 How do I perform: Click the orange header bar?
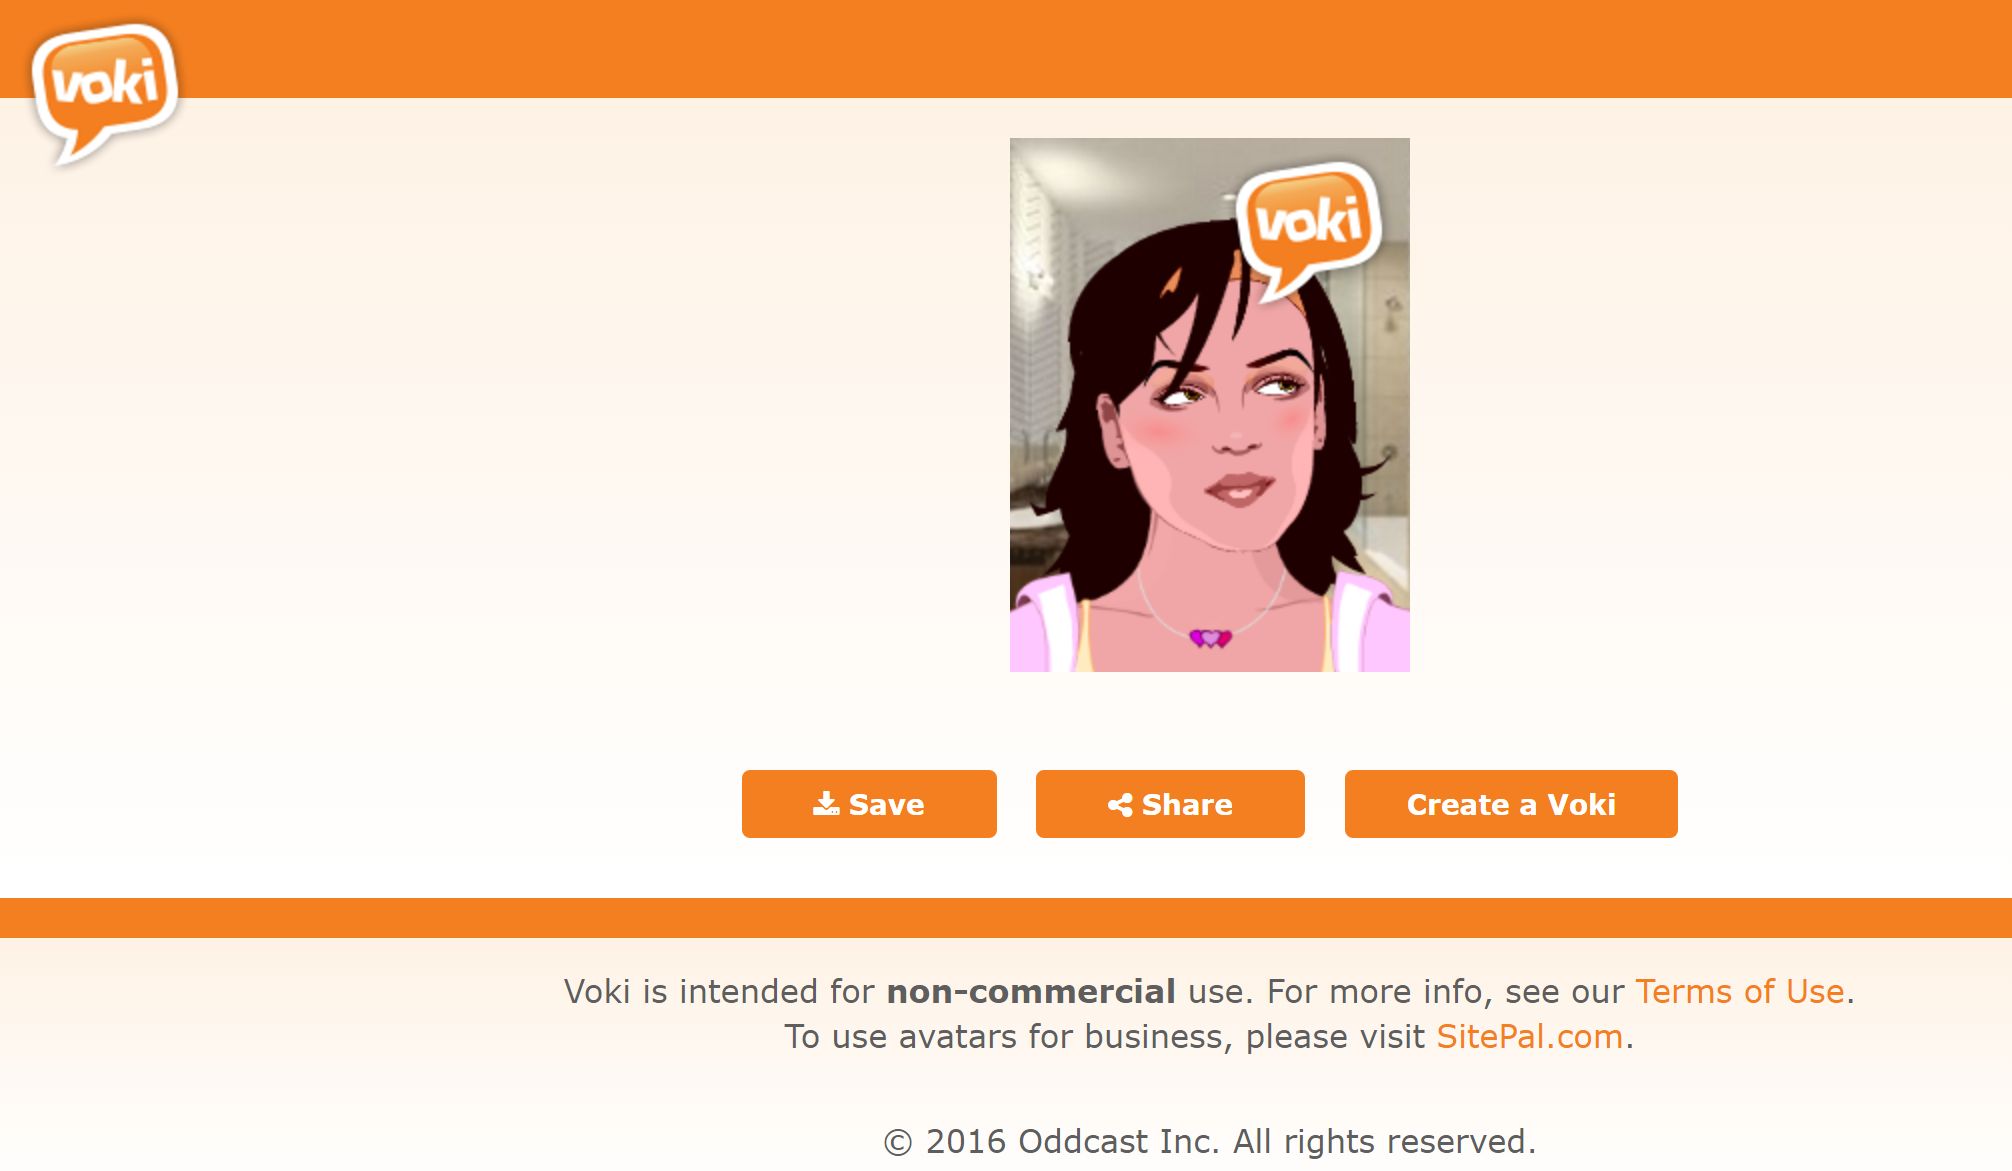[x=1100, y=48]
